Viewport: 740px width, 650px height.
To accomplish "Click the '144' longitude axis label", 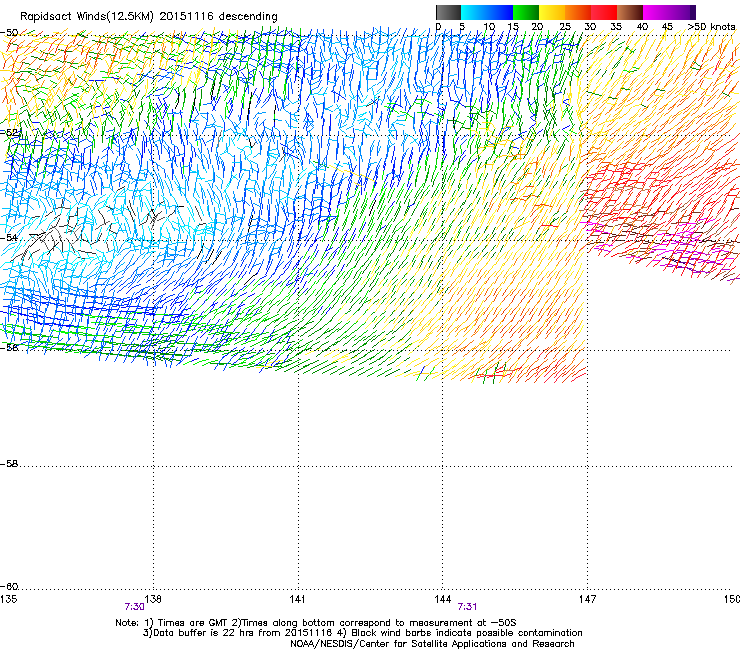I will (442, 599).
